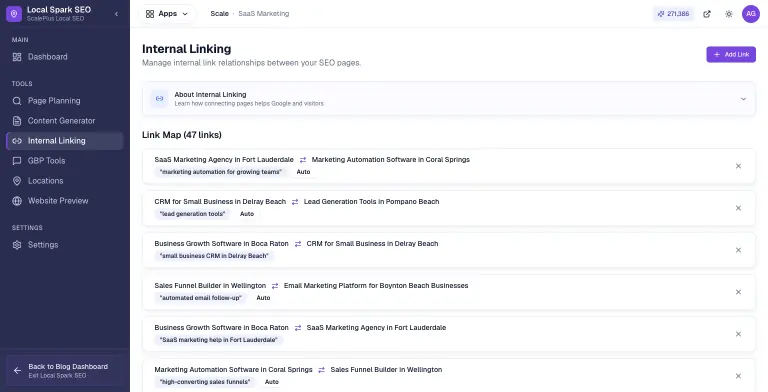
Task: Open Website Preview
Action: pos(65,201)
